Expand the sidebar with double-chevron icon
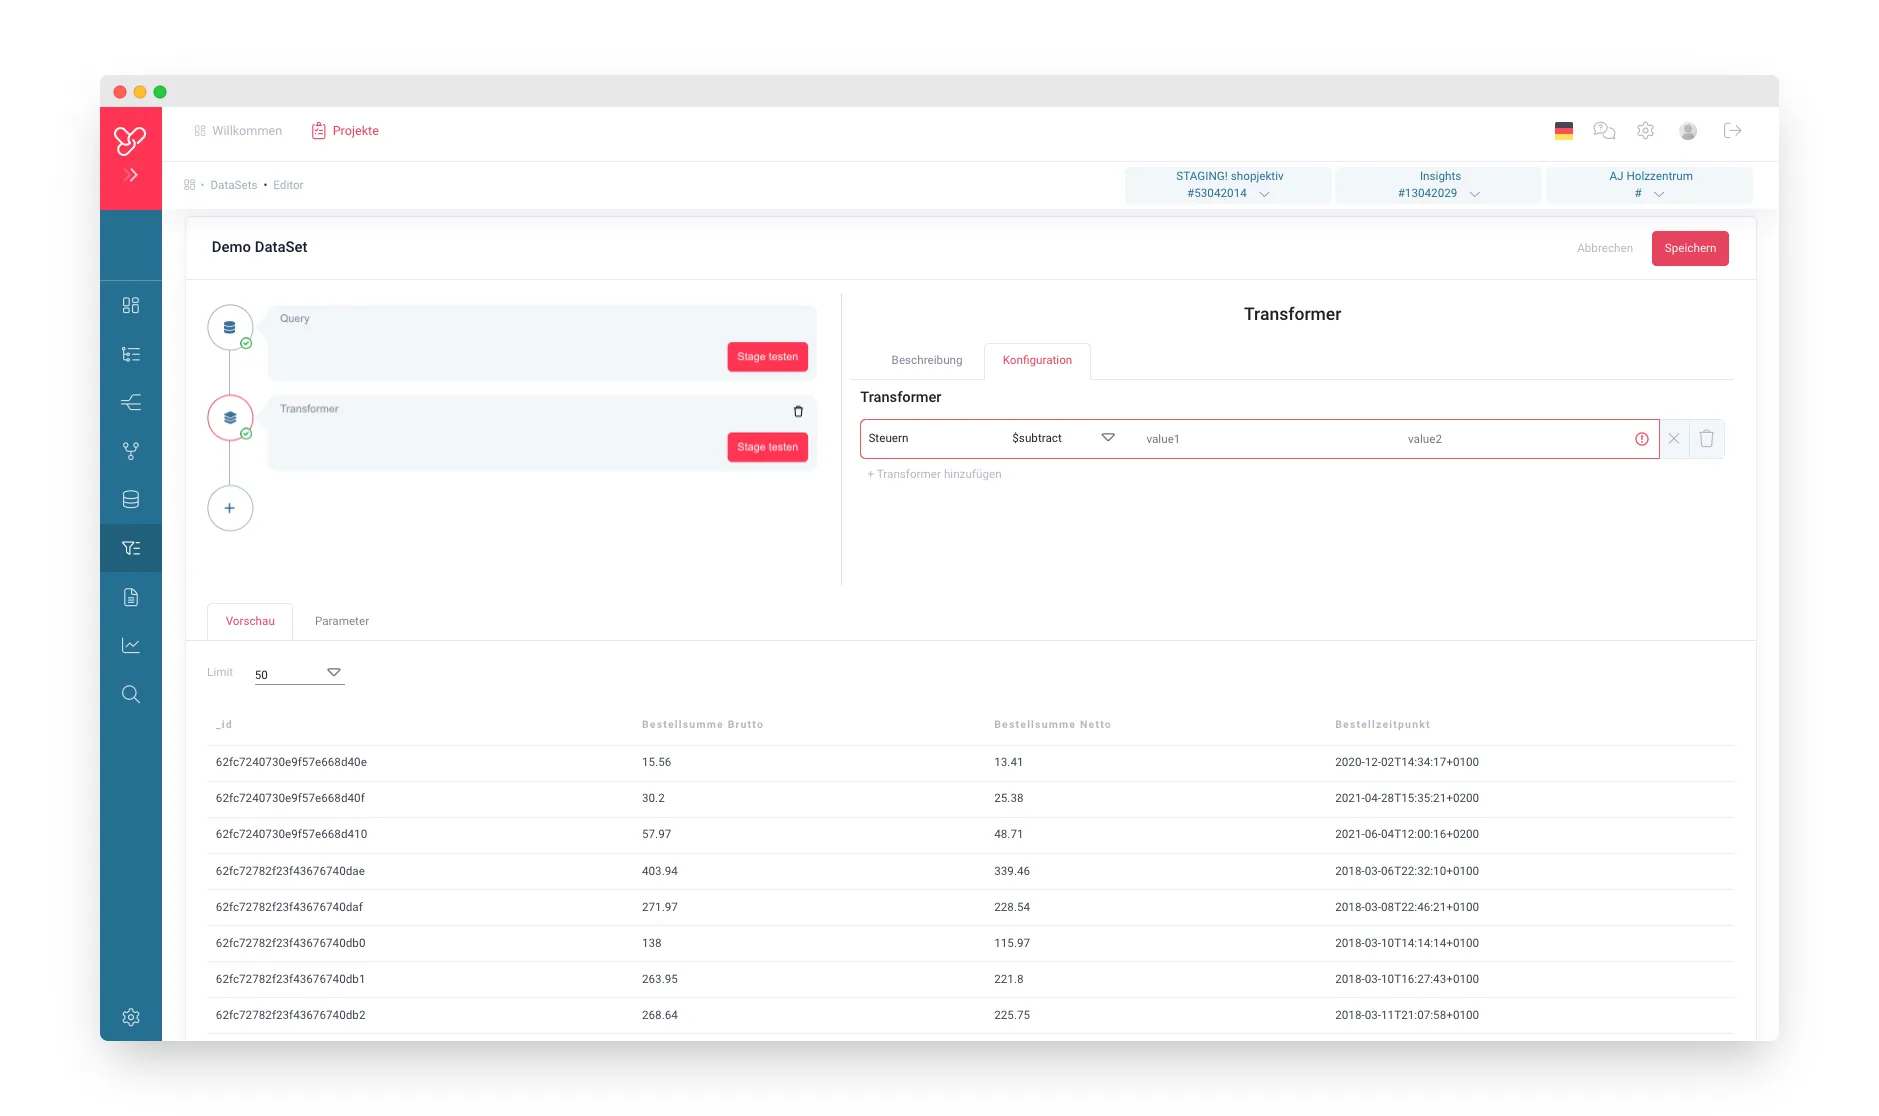1879x1116 pixels. coord(131,175)
